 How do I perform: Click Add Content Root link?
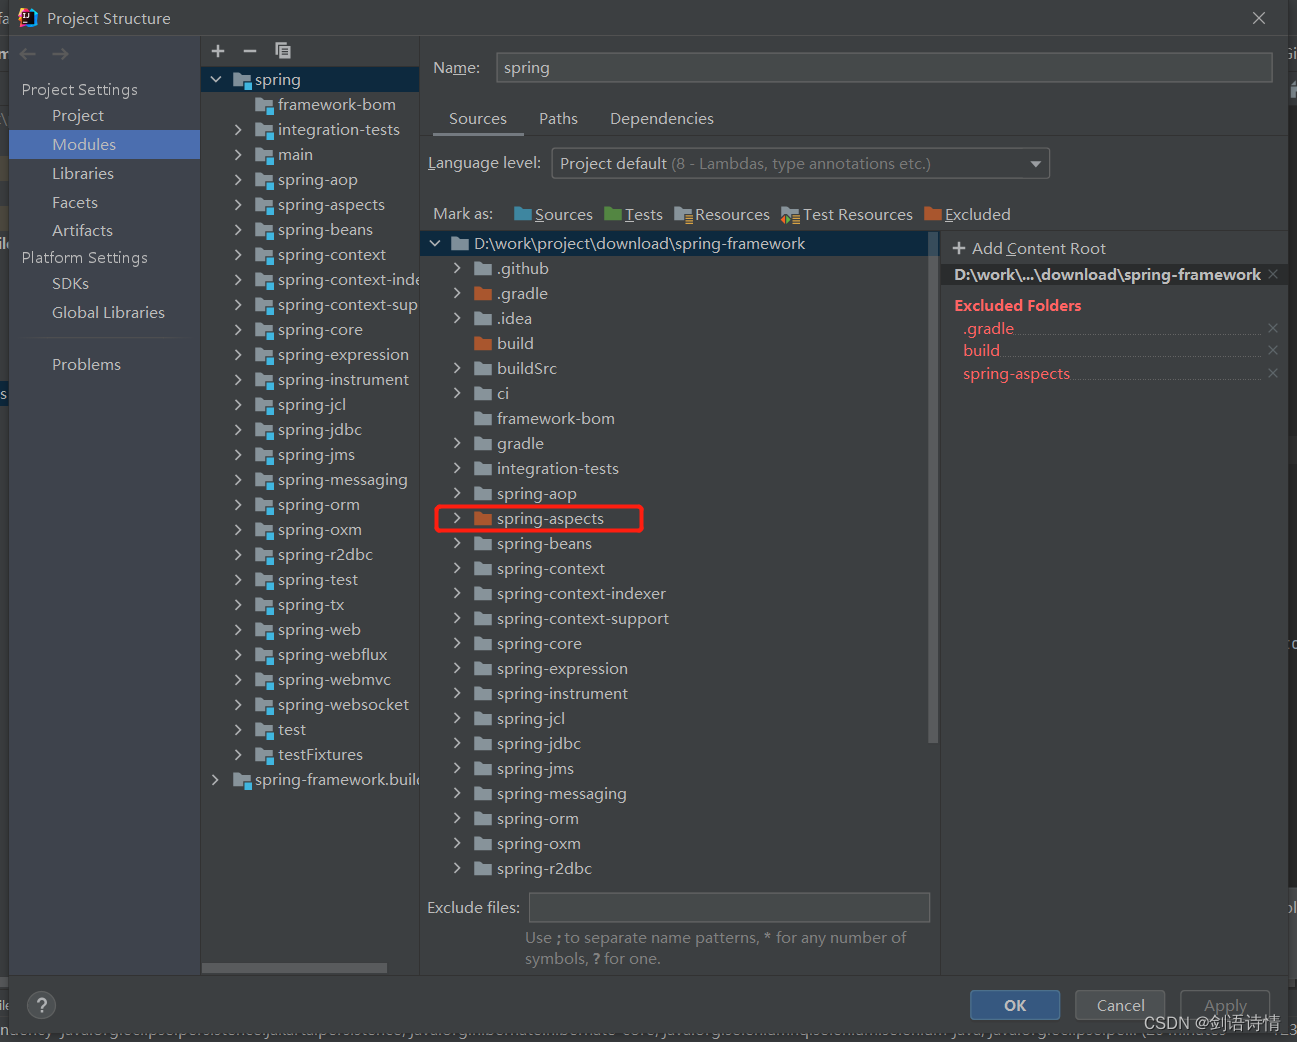(x=1038, y=248)
